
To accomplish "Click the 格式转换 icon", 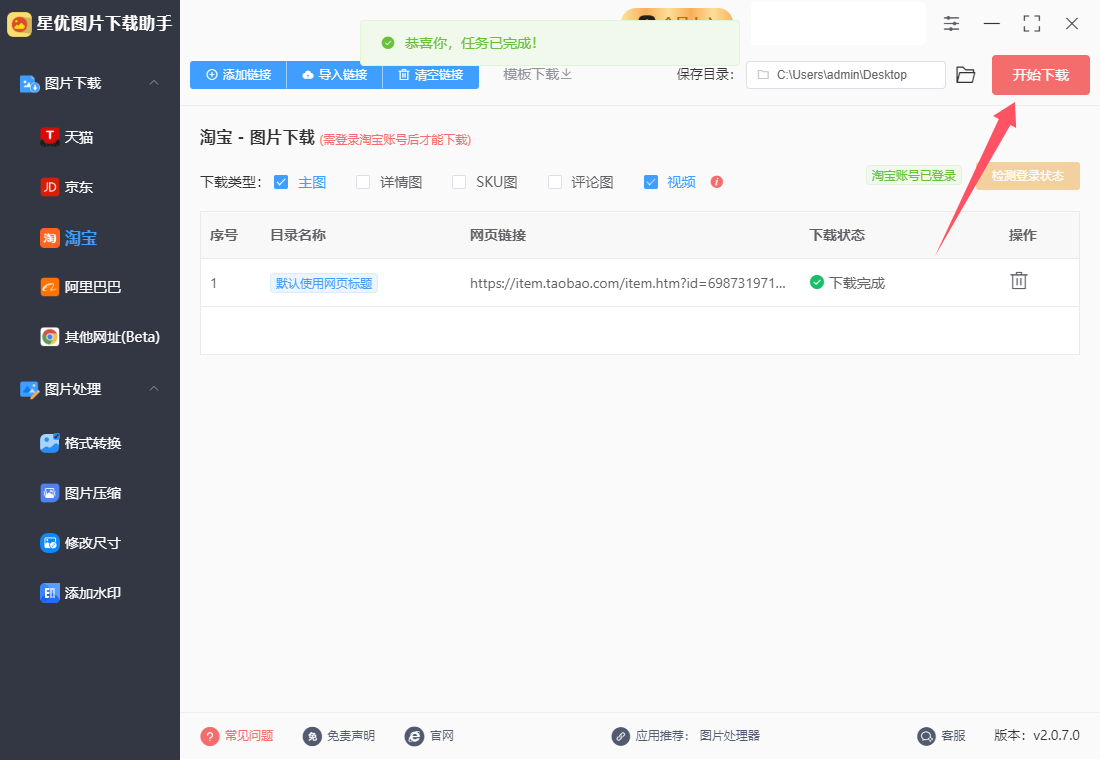I will (50, 443).
